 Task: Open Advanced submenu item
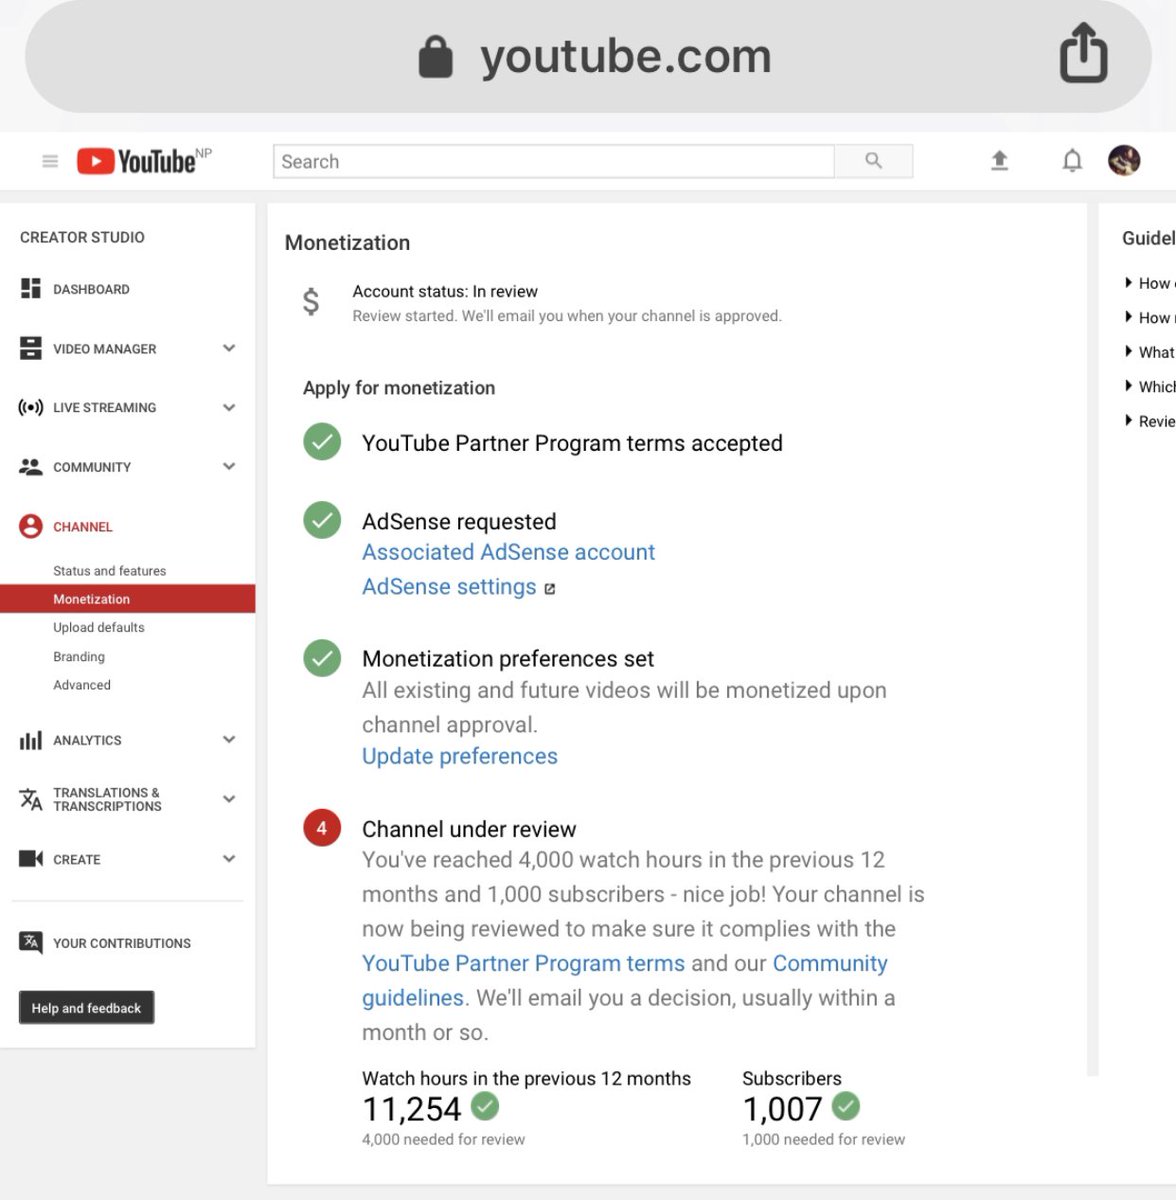coord(82,685)
